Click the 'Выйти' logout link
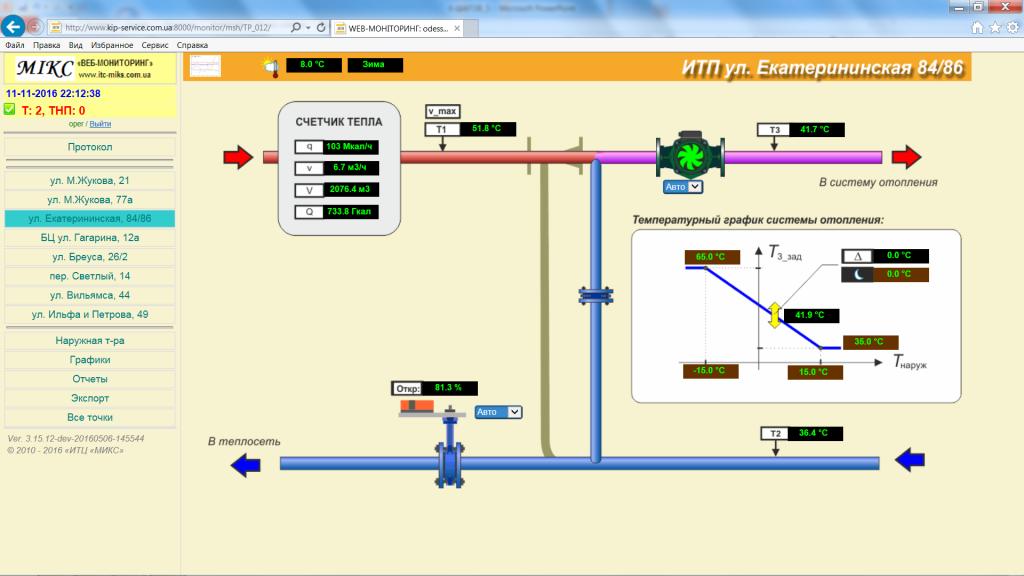The width and height of the screenshot is (1024, 576). click(101, 124)
